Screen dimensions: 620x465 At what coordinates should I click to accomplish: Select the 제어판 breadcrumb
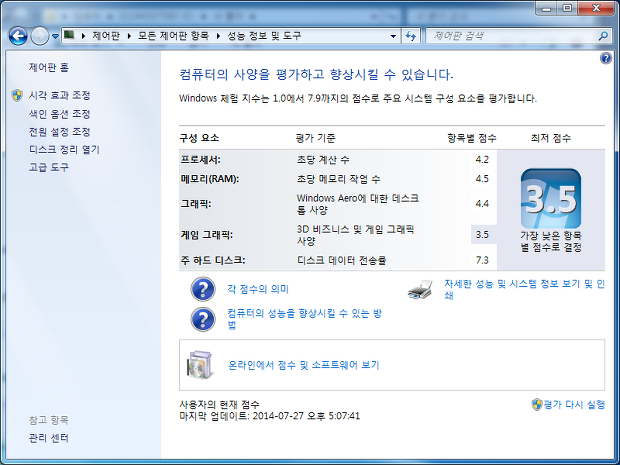click(x=106, y=36)
